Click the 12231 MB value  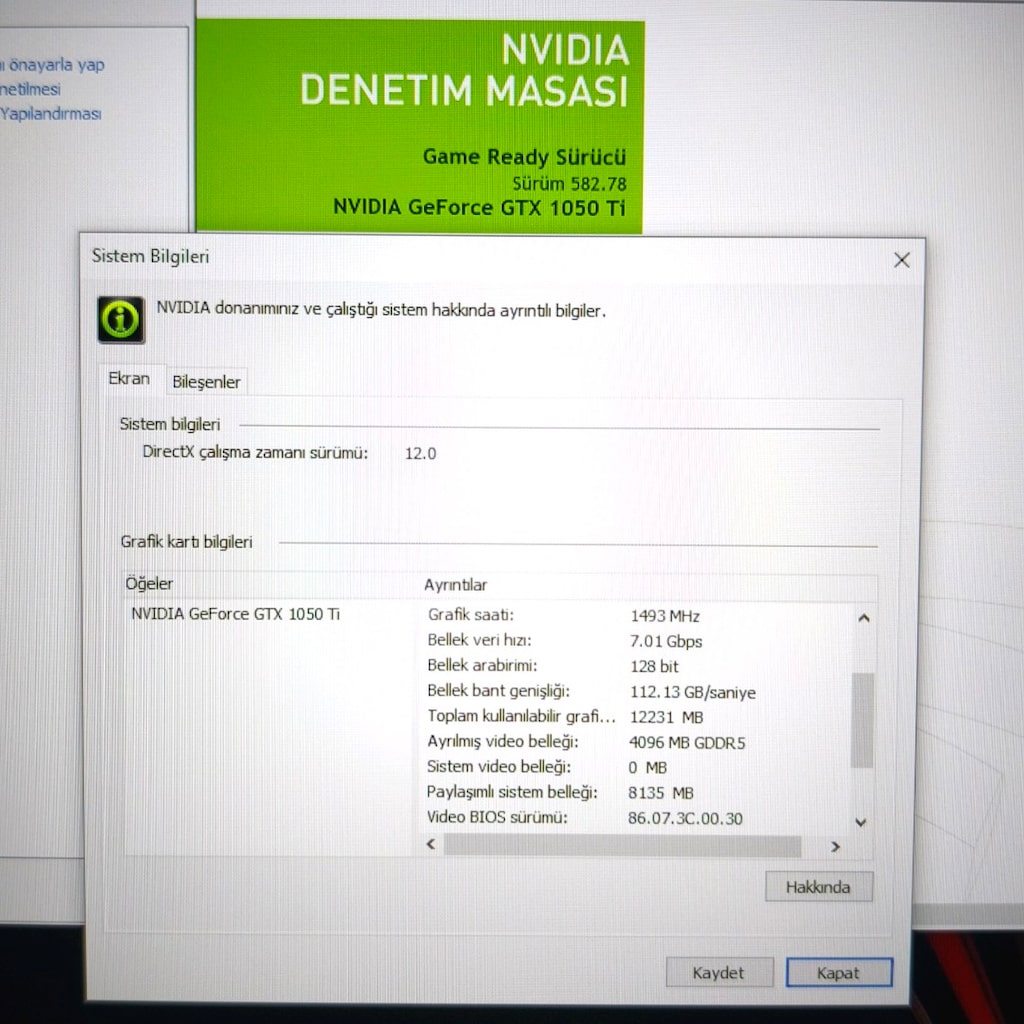666,717
